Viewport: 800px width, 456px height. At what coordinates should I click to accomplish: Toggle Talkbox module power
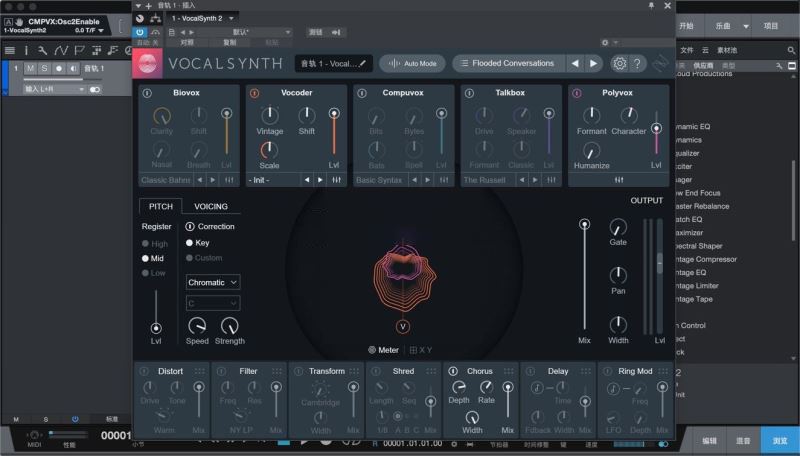(x=469, y=93)
